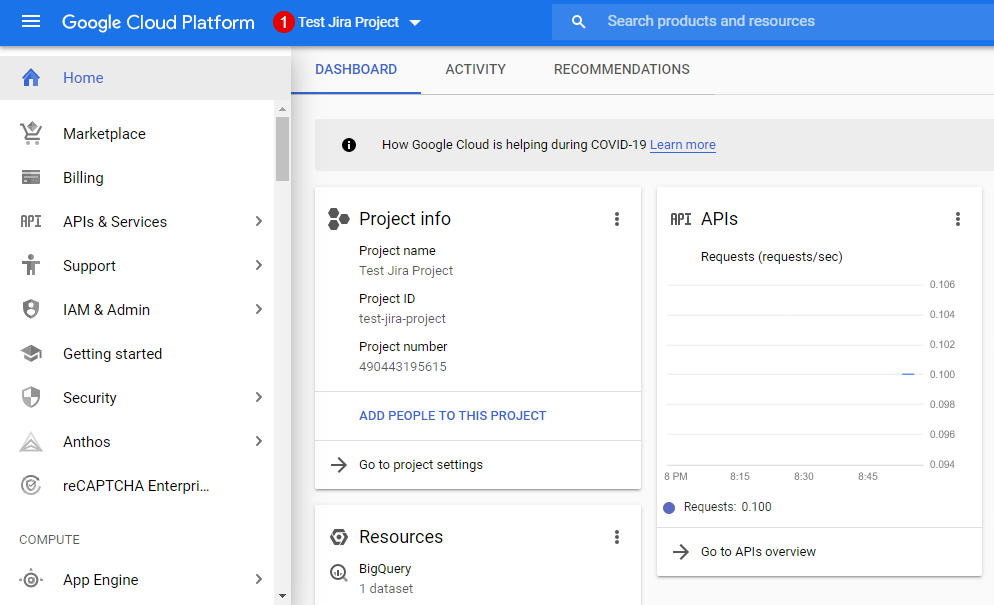Open the Project info overflow menu

pyautogui.click(x=617, y=218)
